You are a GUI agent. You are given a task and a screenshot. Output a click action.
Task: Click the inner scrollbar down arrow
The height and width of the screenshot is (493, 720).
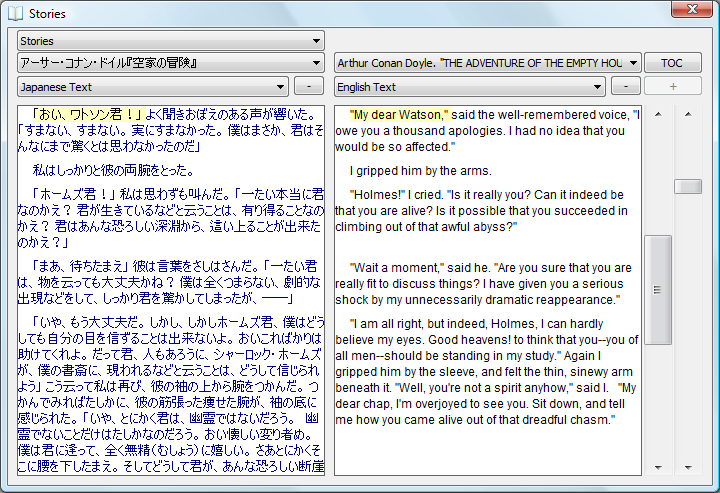(x=658, y=467)
